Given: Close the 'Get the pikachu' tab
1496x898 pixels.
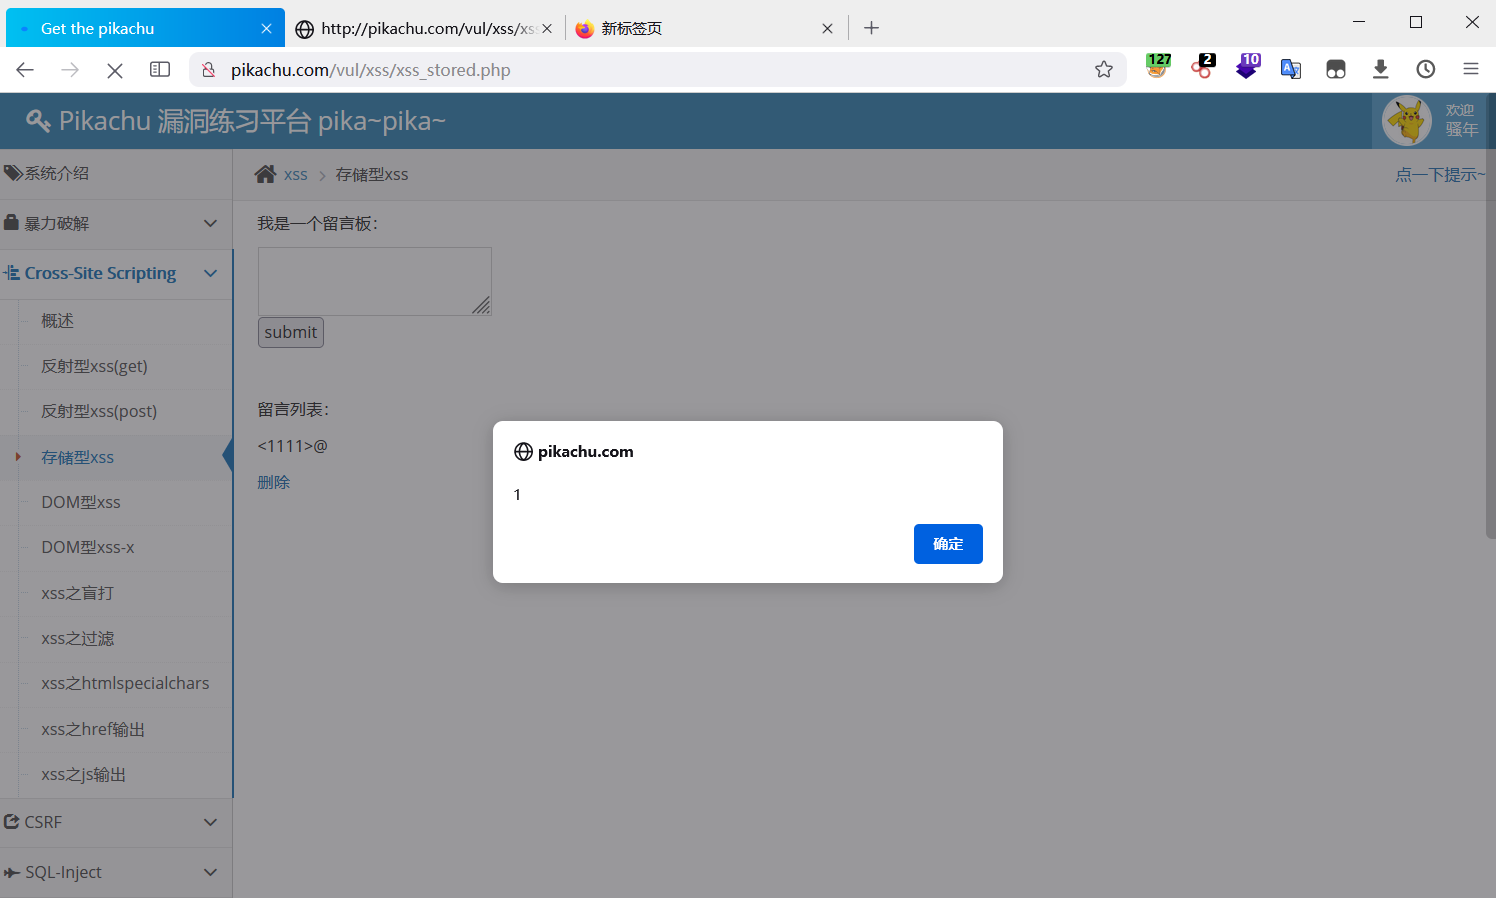Looking at the screenshot, I should 266,28.
